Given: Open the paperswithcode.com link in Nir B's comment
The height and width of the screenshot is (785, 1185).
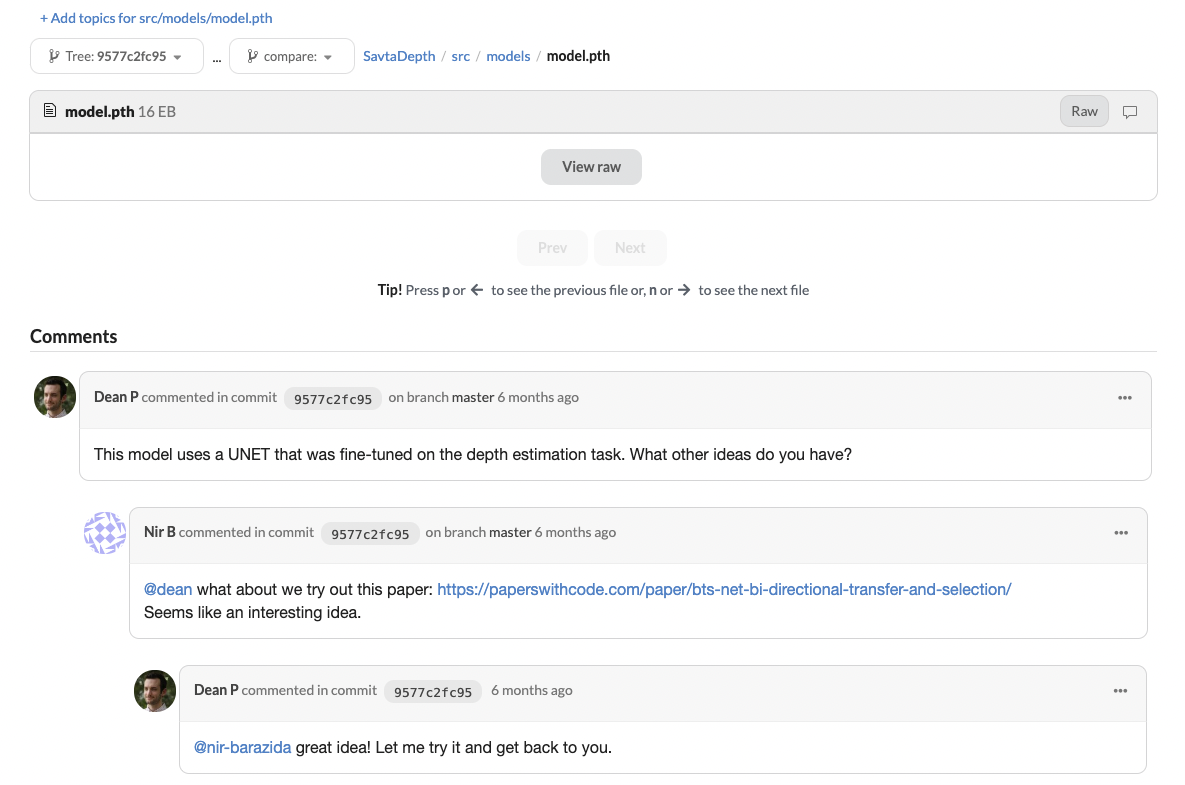Looking at the screenshot, I should (723, 589).
